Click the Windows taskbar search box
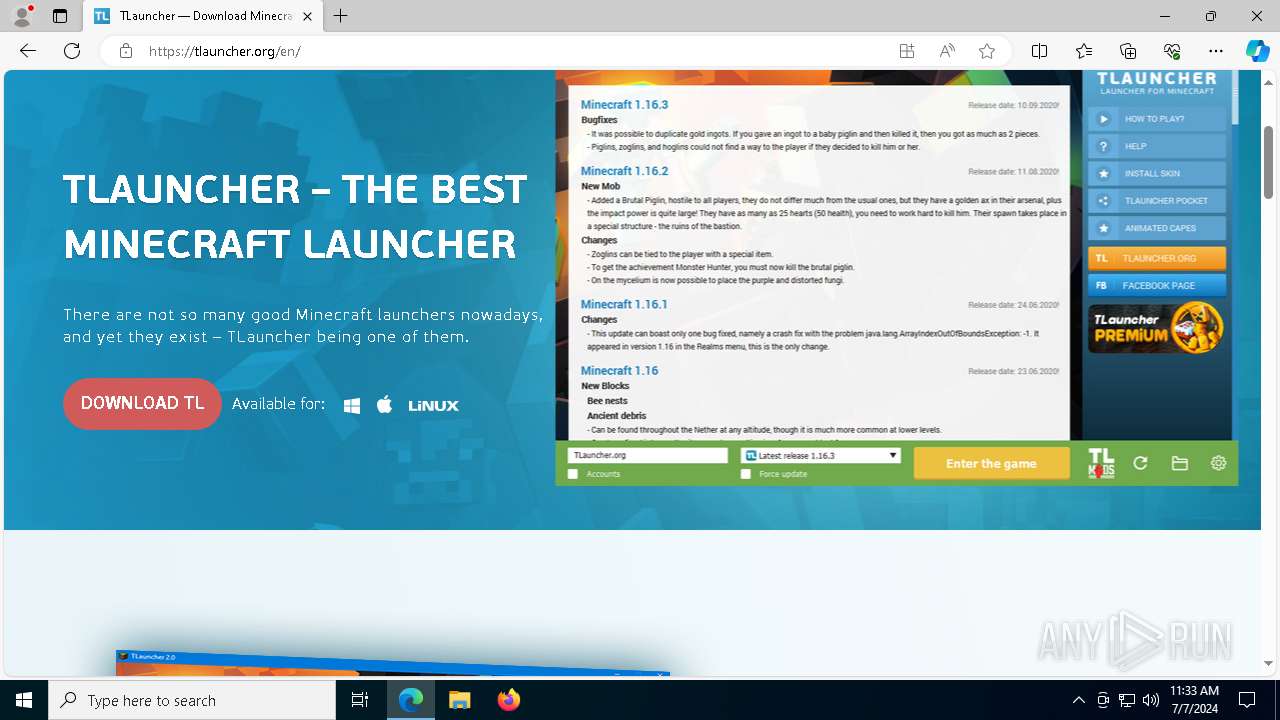The width and height of the screenshot is (1280, 720). (192, 700)
